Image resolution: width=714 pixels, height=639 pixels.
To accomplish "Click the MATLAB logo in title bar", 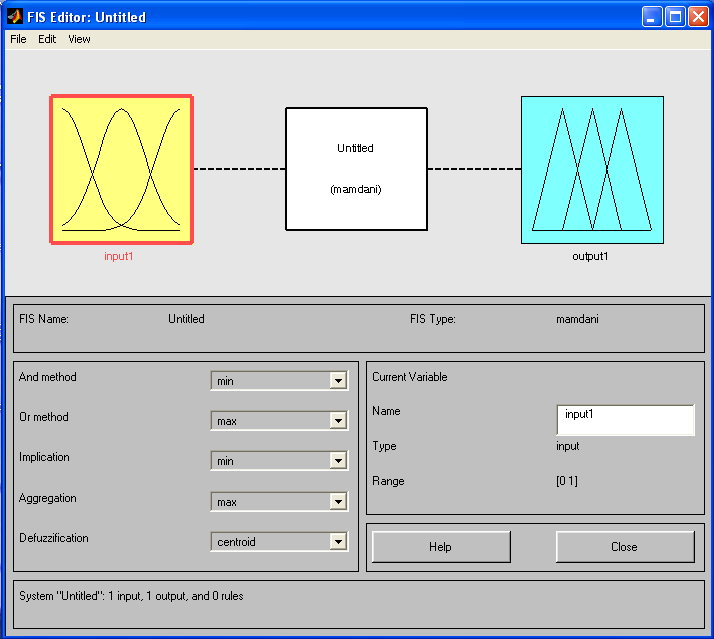I will (15, 17).
